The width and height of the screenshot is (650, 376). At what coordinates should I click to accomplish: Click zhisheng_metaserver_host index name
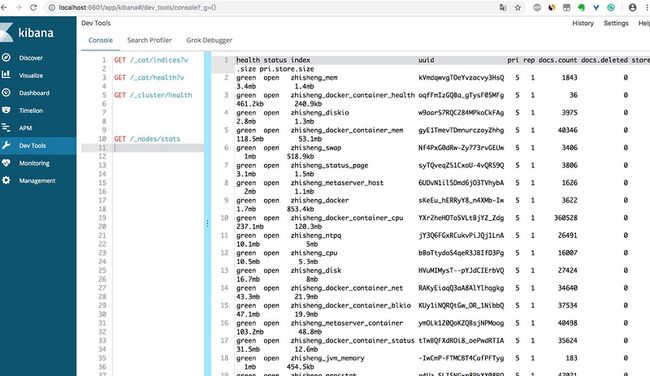[x=337, y=182]
